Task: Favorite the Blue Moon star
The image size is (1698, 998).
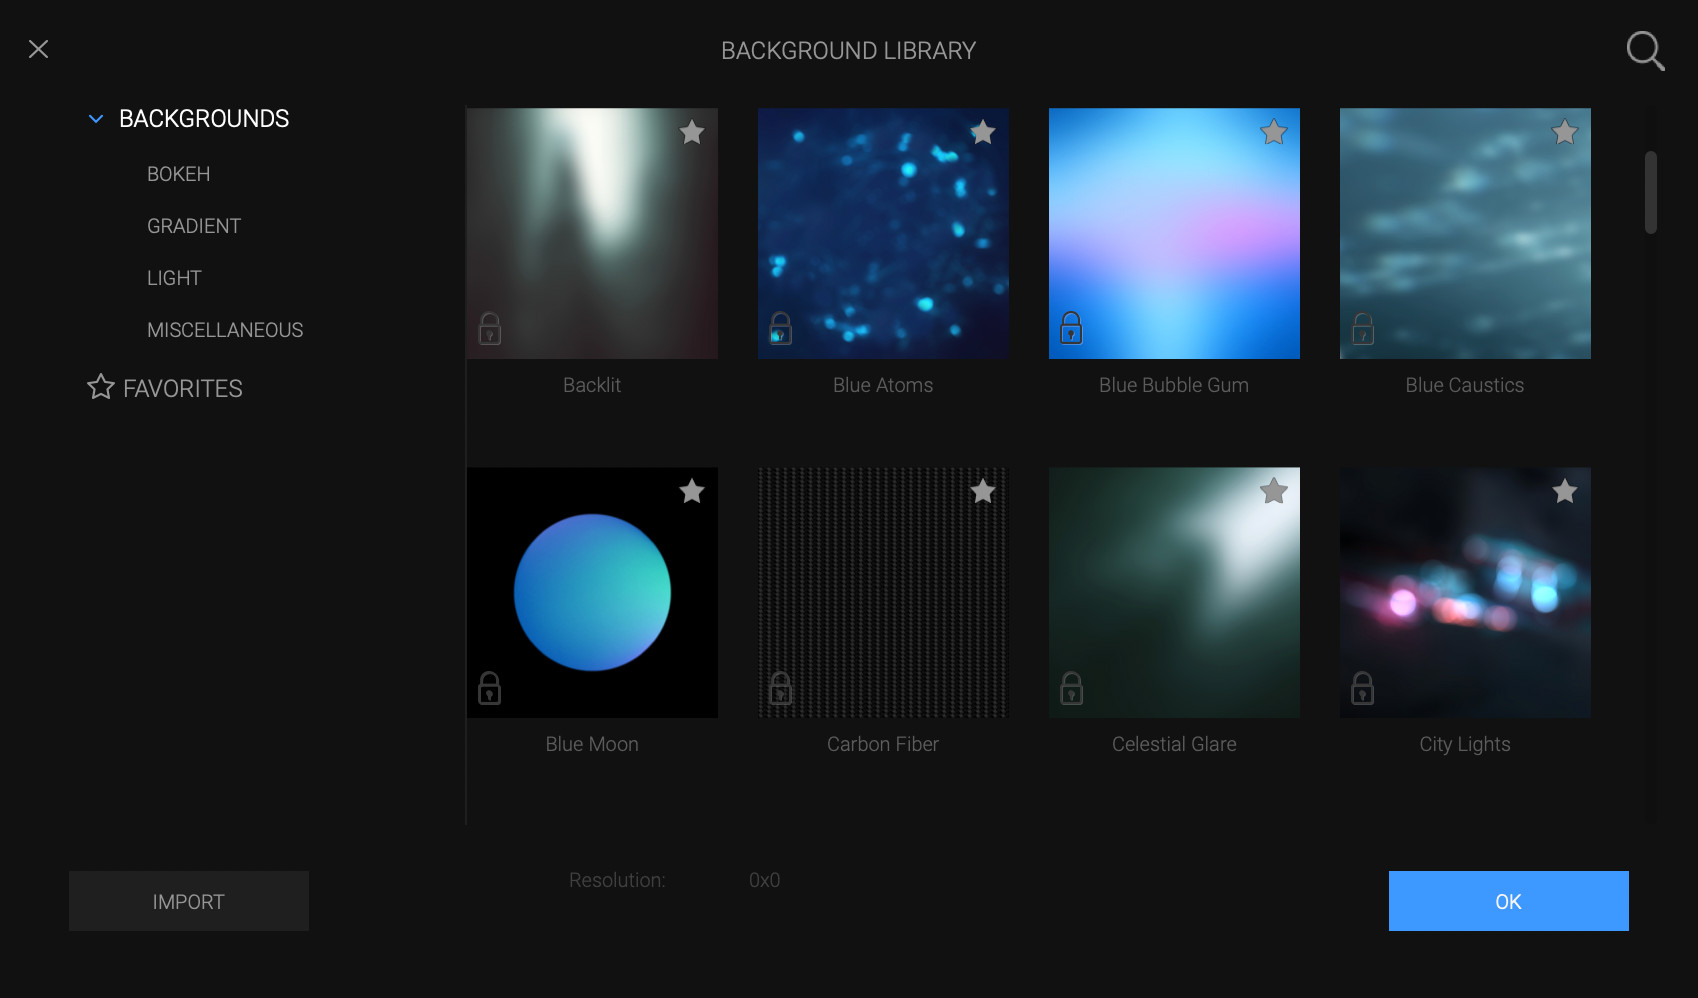Action: click(x=692, y=491)
